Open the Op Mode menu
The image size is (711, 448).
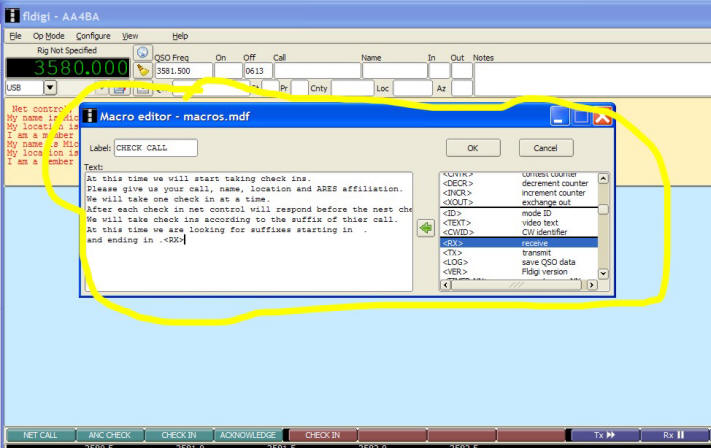point(48,35)
